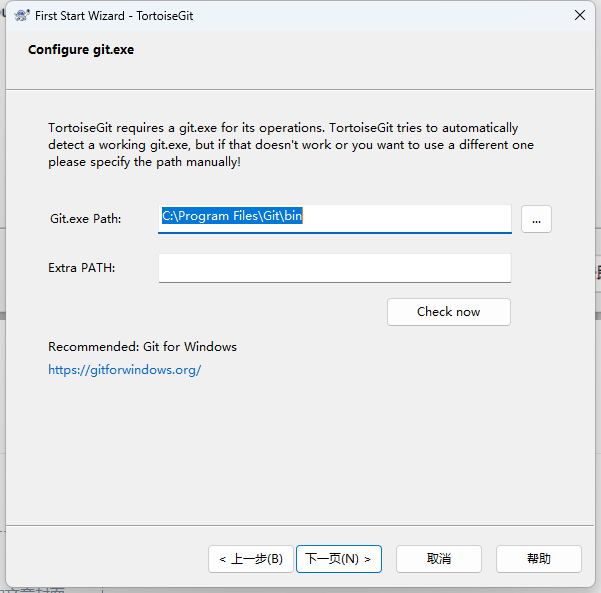Click the description line starting "TortoiseGit requires"

[x=283, y=128]
